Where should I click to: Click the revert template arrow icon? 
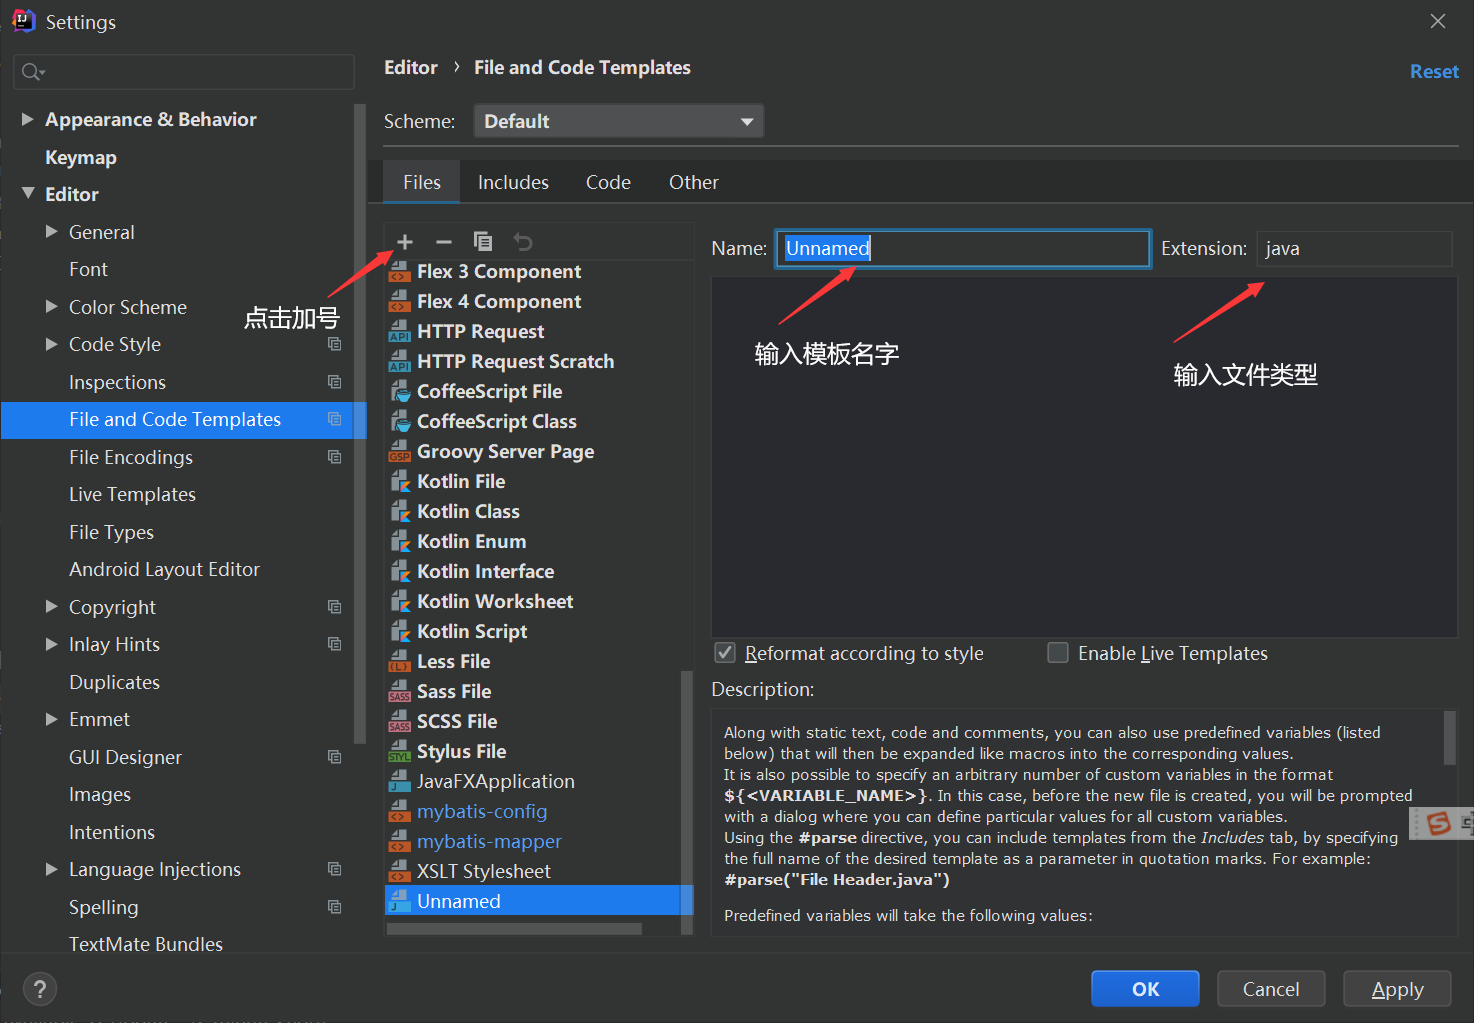[522, 242]
